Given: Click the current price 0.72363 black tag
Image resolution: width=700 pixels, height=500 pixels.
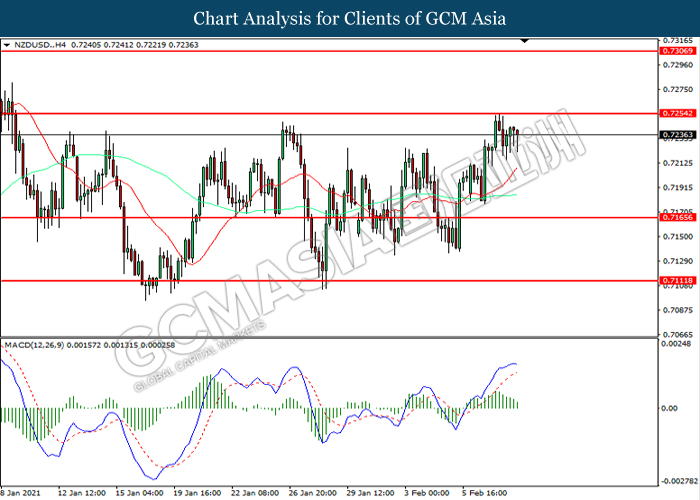Looking at the screenshot, I should (677, 134).
